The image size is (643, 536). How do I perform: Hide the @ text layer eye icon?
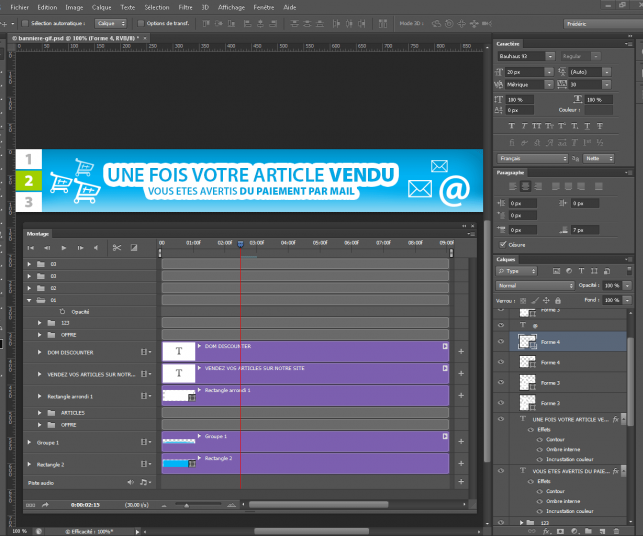501,325
